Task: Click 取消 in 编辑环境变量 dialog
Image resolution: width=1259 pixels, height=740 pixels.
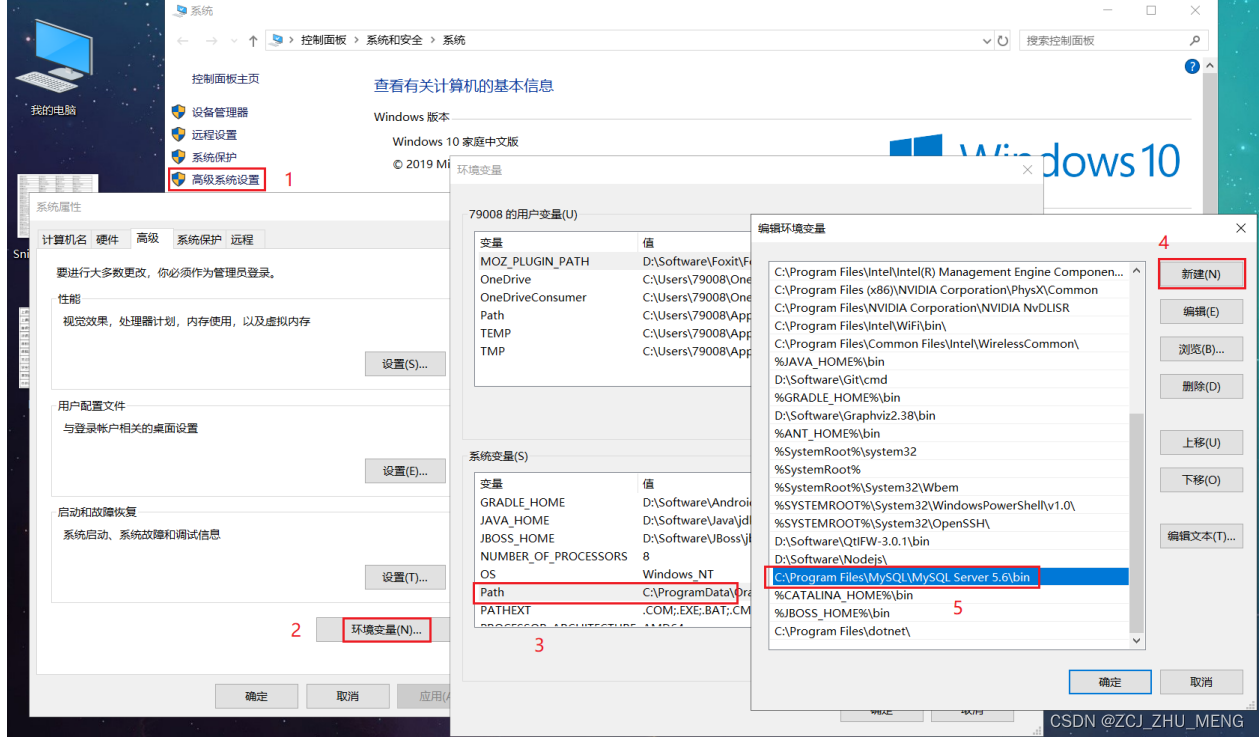Action: (x=1201, y=682)
